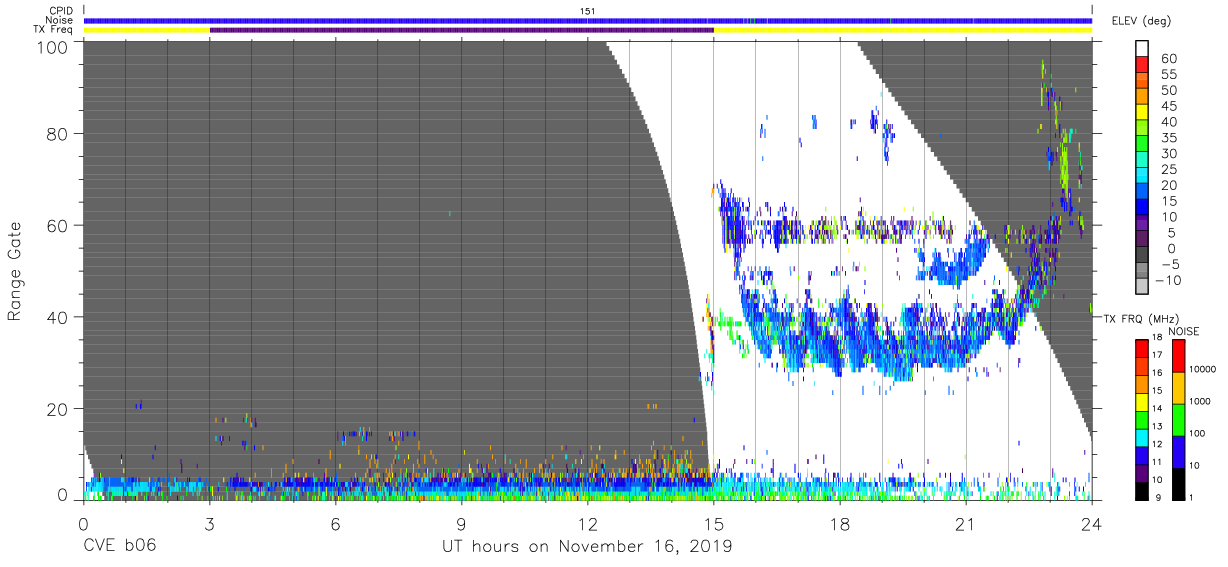The height and width of the screenshot is (567, 1228).
Task: Click the x-axis hour label '21'
Action: [x=966, y=525]
